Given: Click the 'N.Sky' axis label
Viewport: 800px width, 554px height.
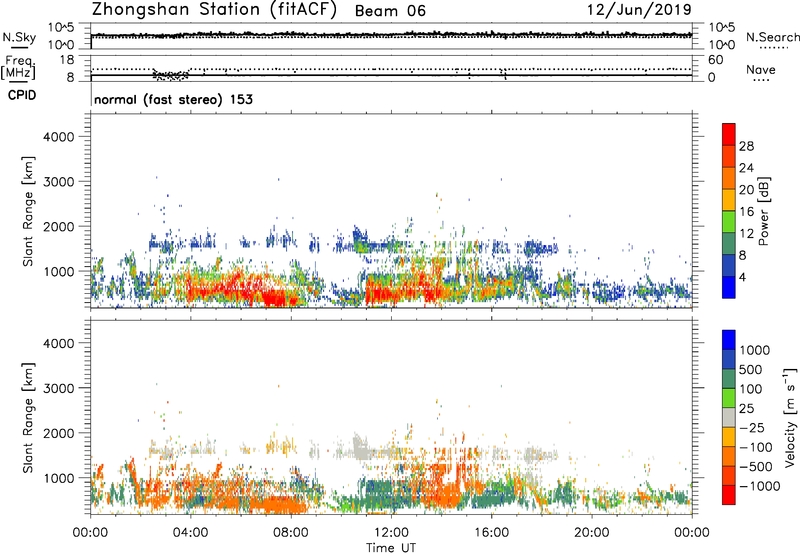Looking at the screenshot, I should (19, 37).
